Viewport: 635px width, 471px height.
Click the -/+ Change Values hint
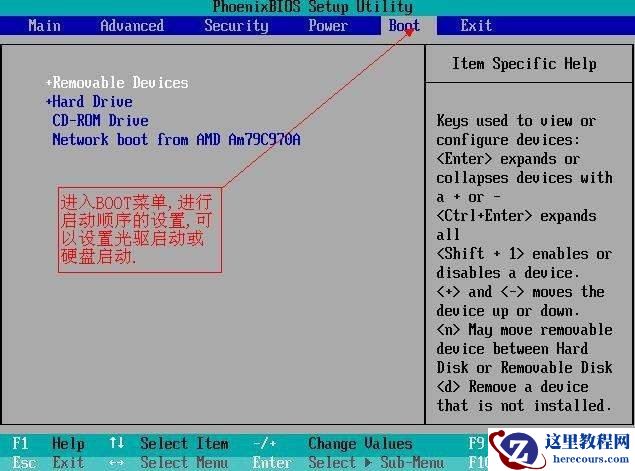point(333,444)
